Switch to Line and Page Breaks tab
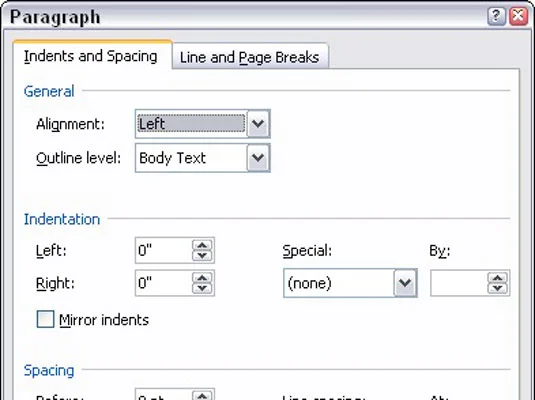Image resolution: width=535 pixels, height=400 pixels. pyautogui.click(x=250, y=57)
